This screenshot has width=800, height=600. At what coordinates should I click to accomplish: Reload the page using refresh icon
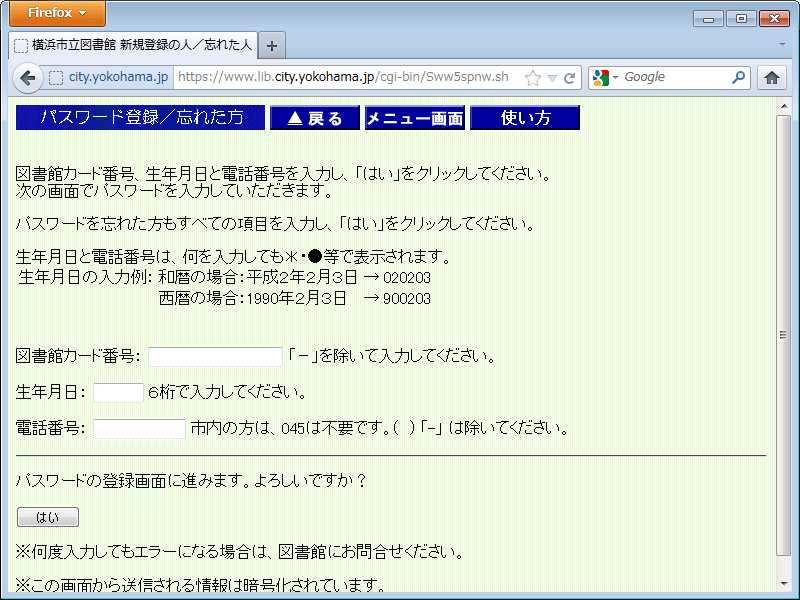[570, 77]
